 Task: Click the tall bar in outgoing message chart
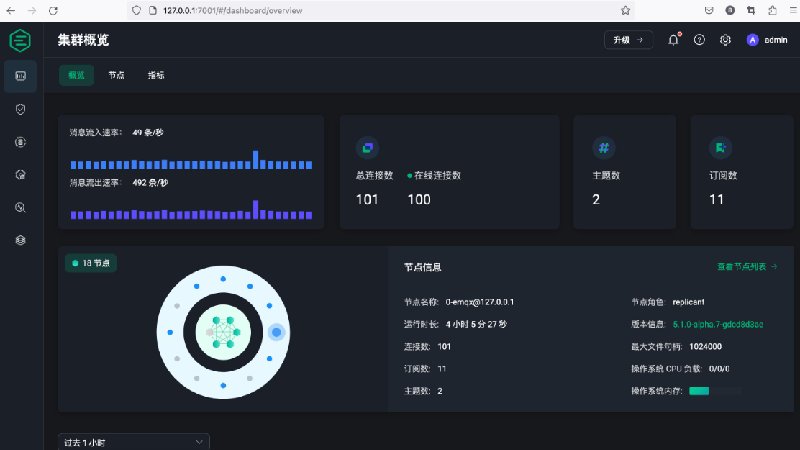point(256,210)
